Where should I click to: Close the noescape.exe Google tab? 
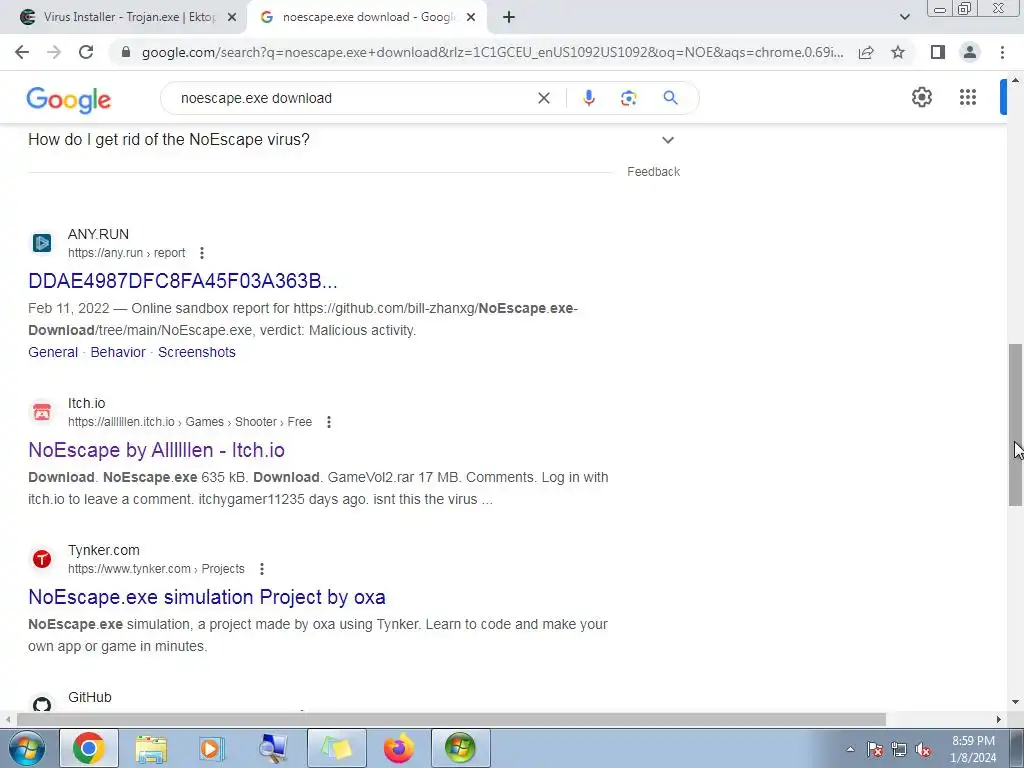click(x=471, y=17)
